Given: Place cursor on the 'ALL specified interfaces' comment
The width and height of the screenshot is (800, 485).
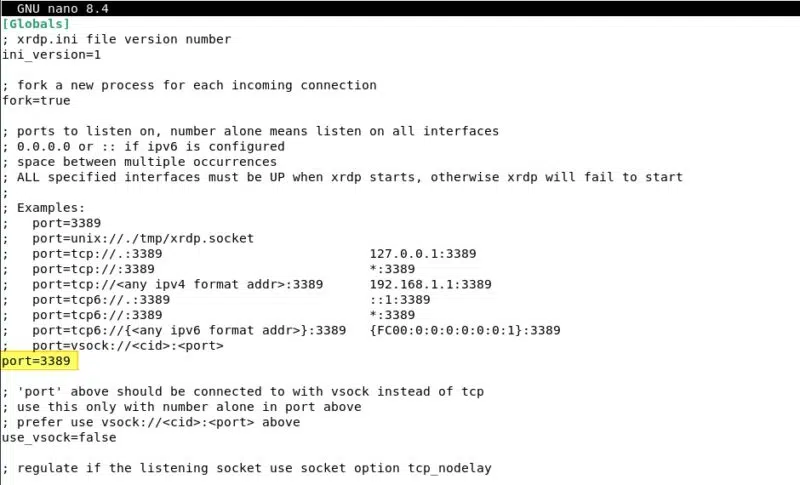Looking at the screenshot, I should click(x=342, y=177).
